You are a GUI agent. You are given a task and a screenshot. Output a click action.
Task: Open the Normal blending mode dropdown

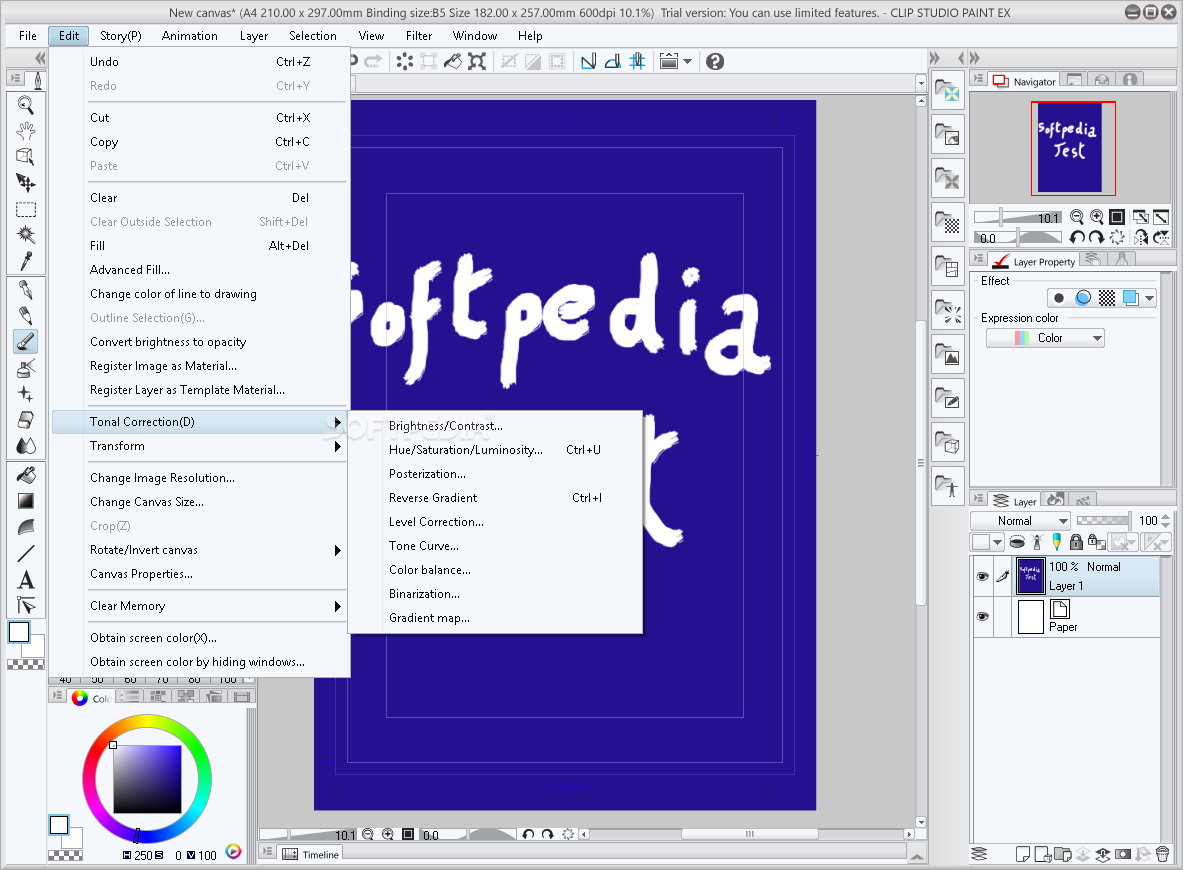(1020, 521)
